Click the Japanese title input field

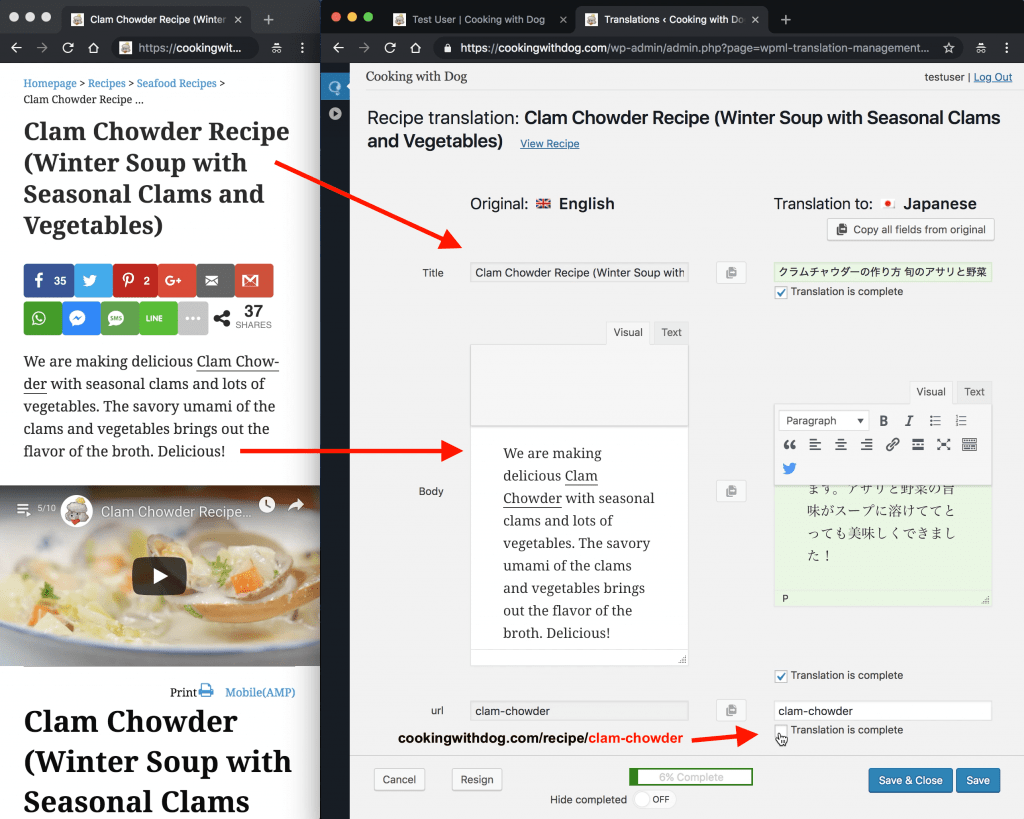point(883,272)
